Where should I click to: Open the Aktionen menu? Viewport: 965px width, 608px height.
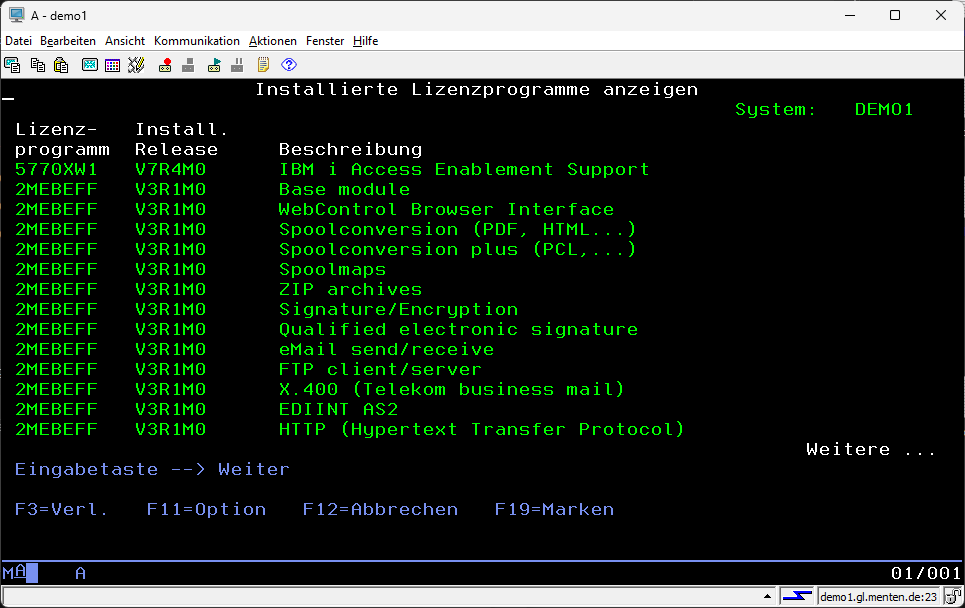272,41
